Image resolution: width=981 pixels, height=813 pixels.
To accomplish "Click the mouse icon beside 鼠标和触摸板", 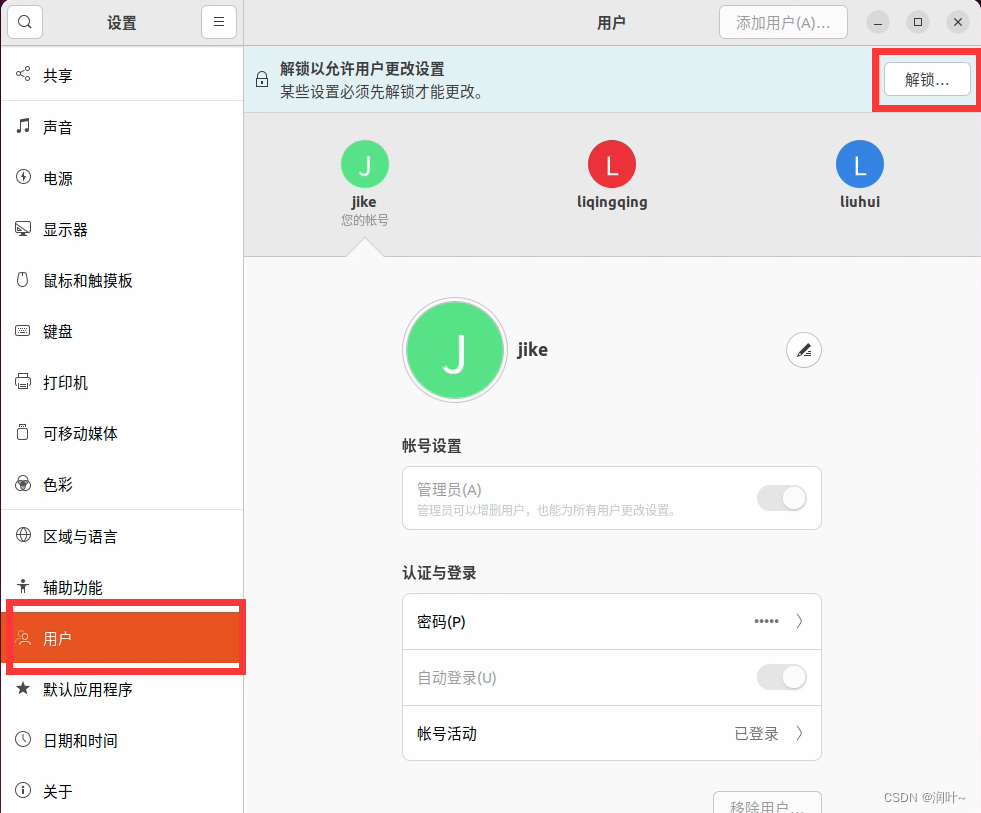I will click(x=23, y=279).
